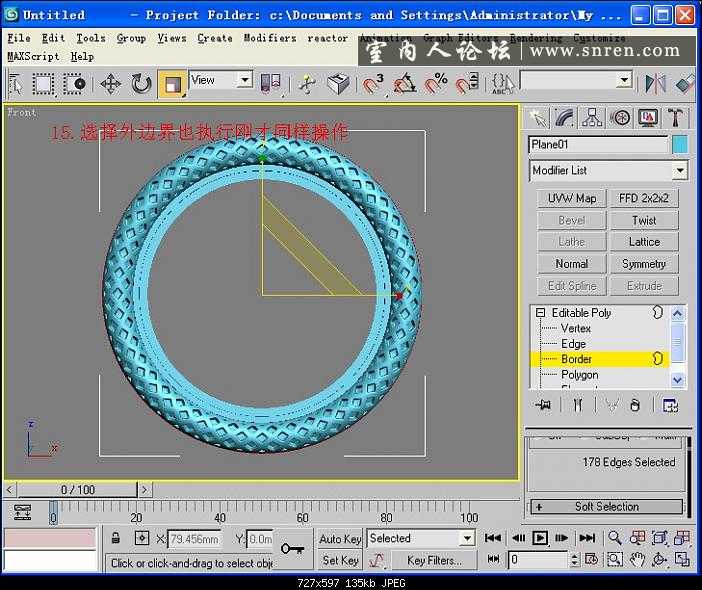This screenshot has height=590, width=702.
Task: Switch to the Motion panel tab
Action: coord(621,118)
